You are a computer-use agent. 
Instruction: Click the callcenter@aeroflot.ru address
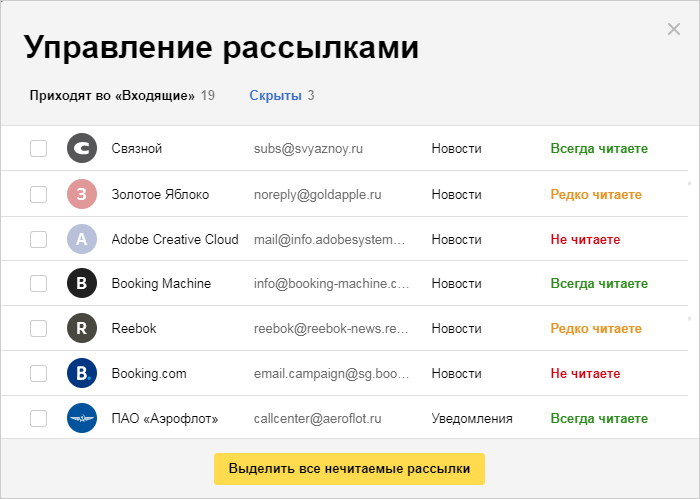click(318, 418)
